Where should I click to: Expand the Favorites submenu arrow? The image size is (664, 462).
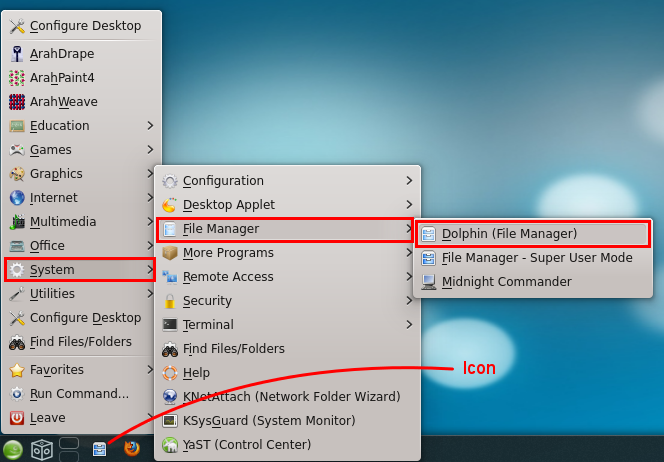point(150,370)
